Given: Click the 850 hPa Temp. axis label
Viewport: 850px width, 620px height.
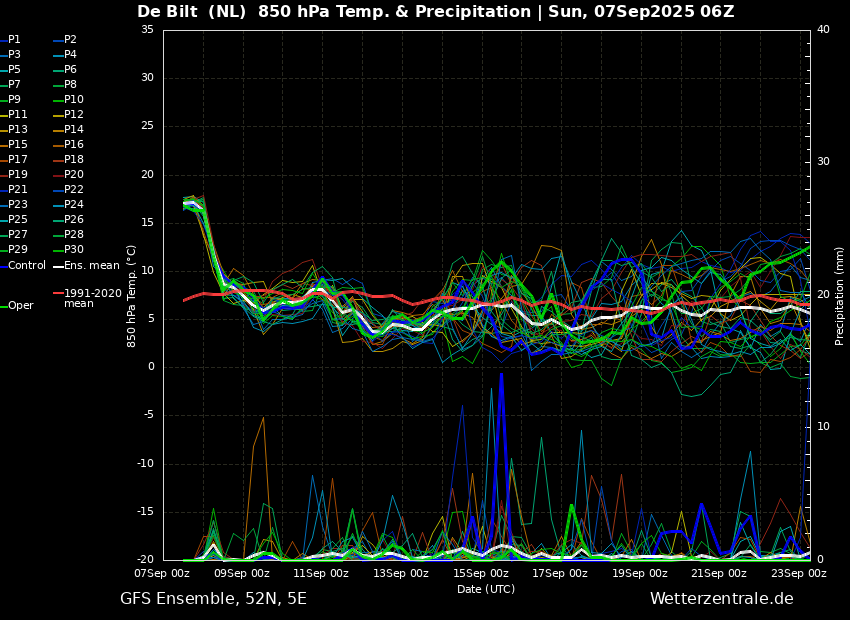Looking at the screenshot, I should pos(132,296).
